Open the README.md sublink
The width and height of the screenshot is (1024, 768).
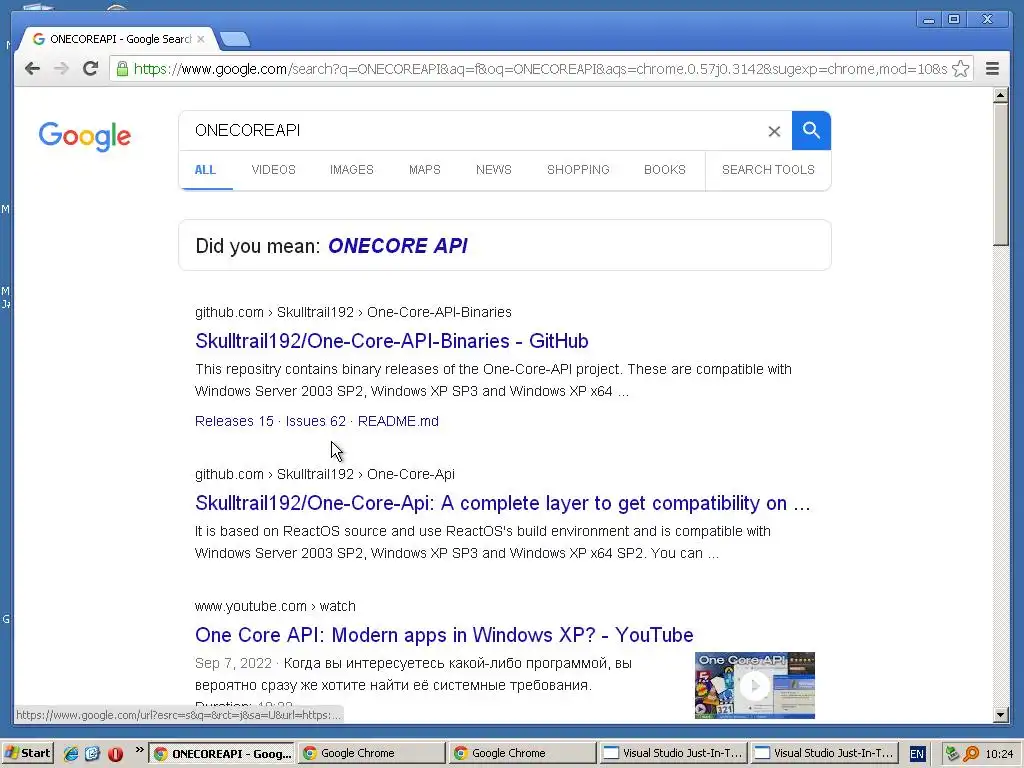pyautogui.click(x=398, y=421)
